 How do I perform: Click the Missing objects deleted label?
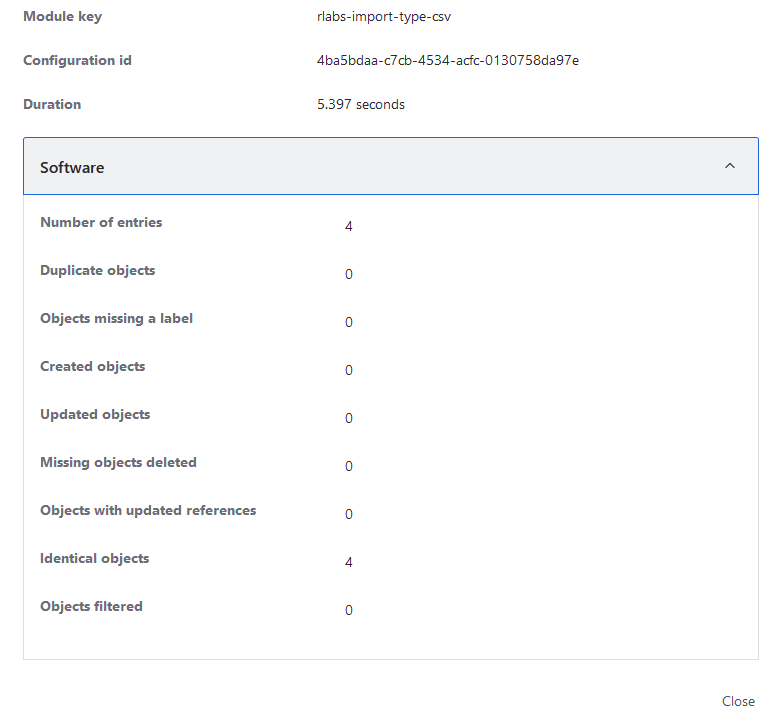tap(118, 463)
